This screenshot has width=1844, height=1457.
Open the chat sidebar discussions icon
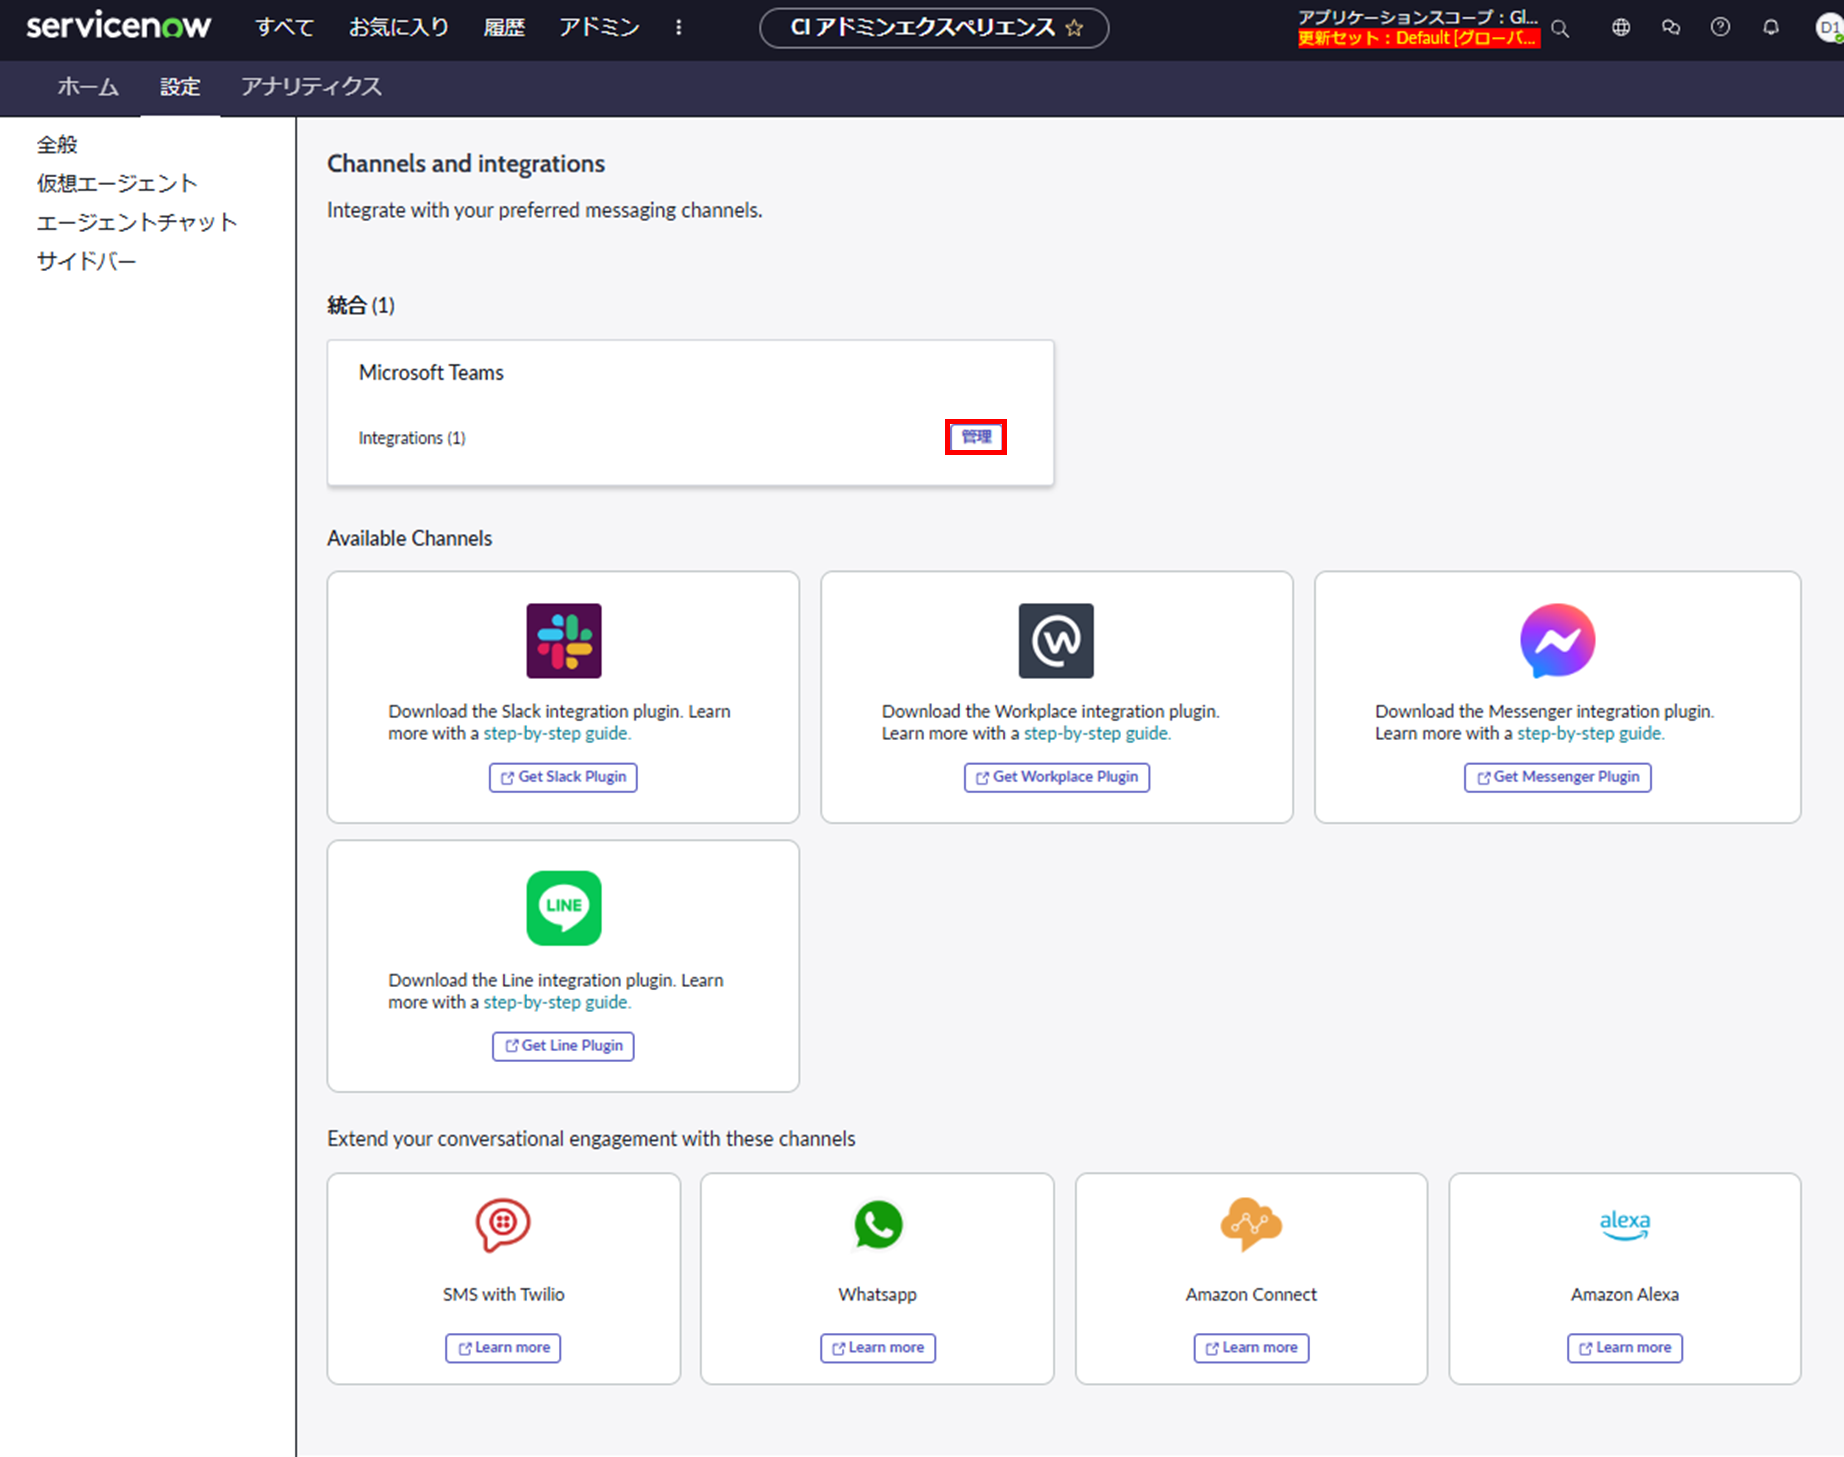[x=1671, y=28]
